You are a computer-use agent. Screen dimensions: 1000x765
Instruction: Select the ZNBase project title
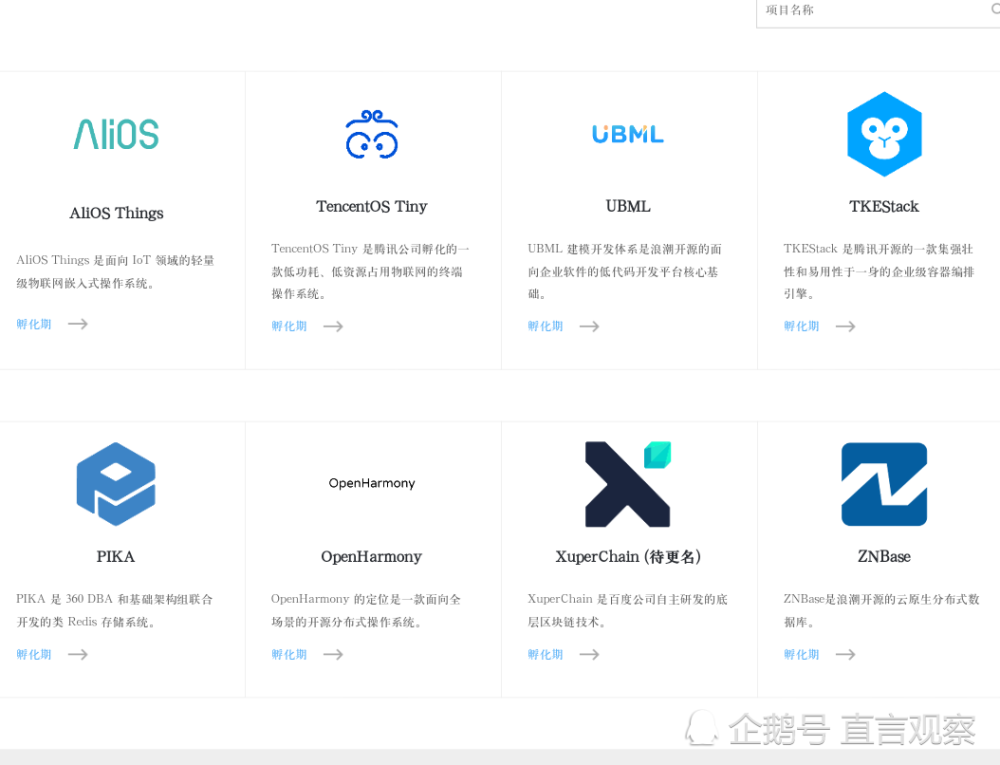(x=884, y=557)
